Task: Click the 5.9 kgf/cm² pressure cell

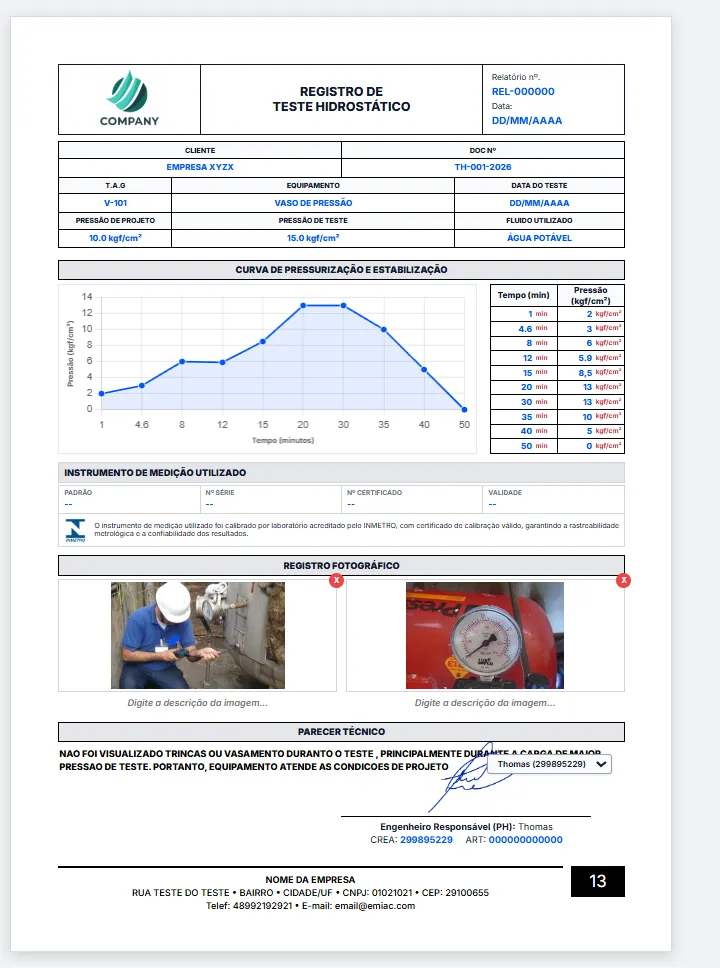Action: click(x=591, y=358)
